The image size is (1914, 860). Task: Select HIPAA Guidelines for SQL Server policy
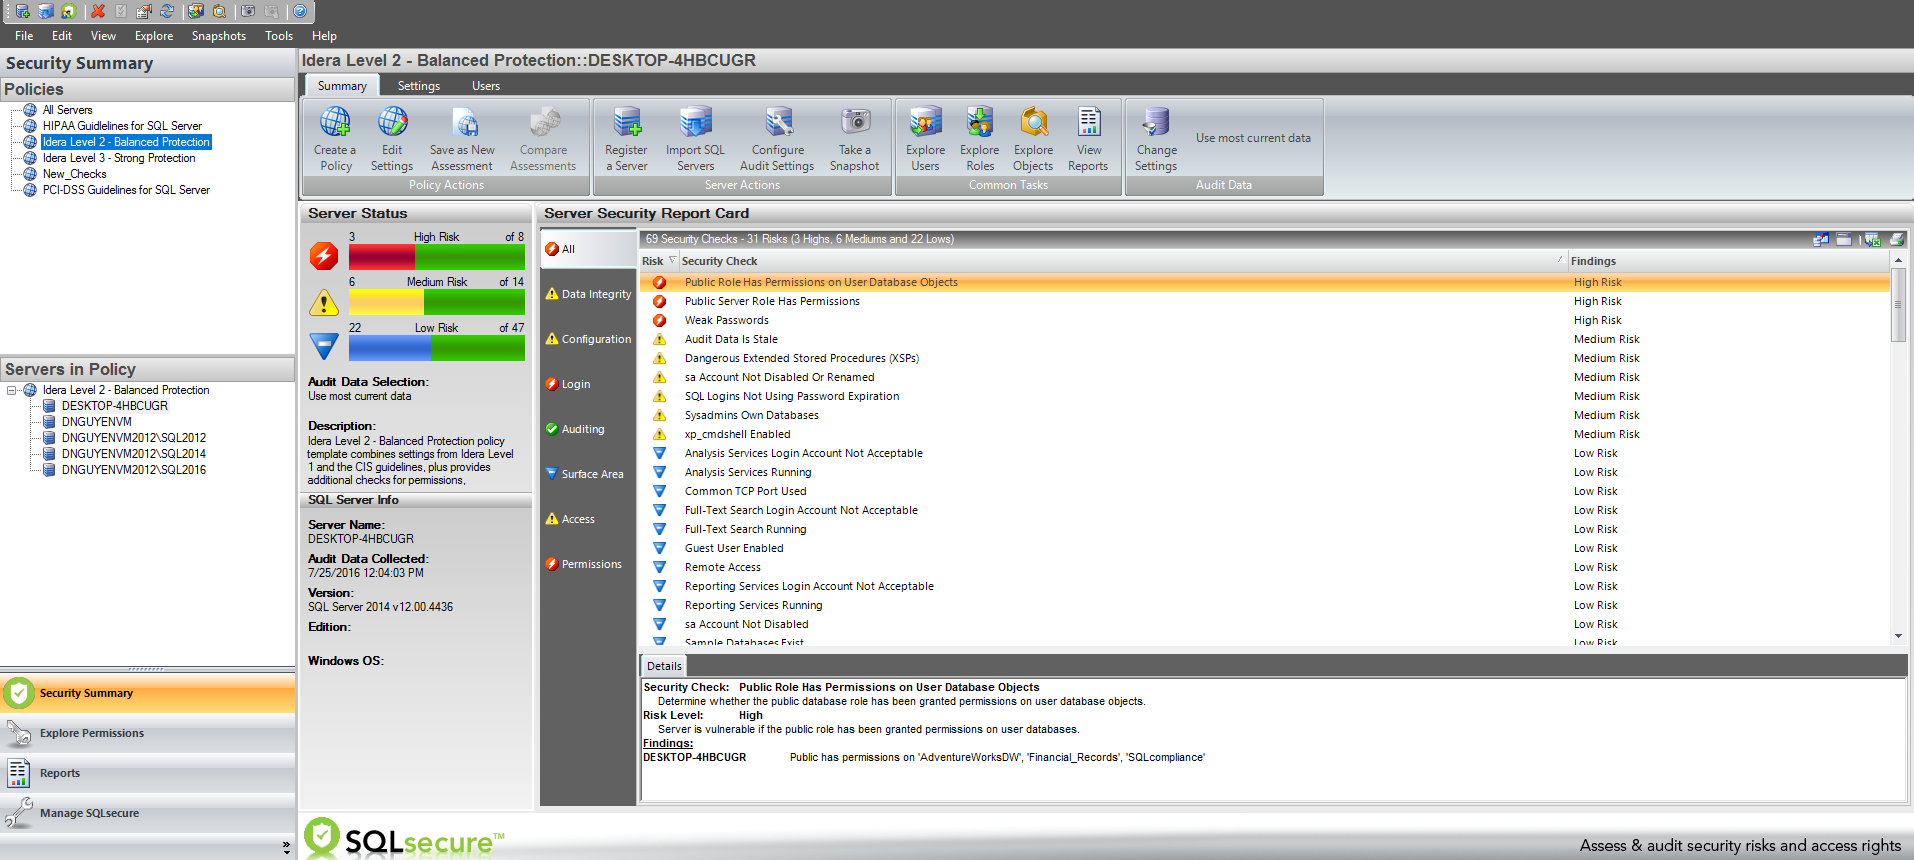click(x=122, y=126)
